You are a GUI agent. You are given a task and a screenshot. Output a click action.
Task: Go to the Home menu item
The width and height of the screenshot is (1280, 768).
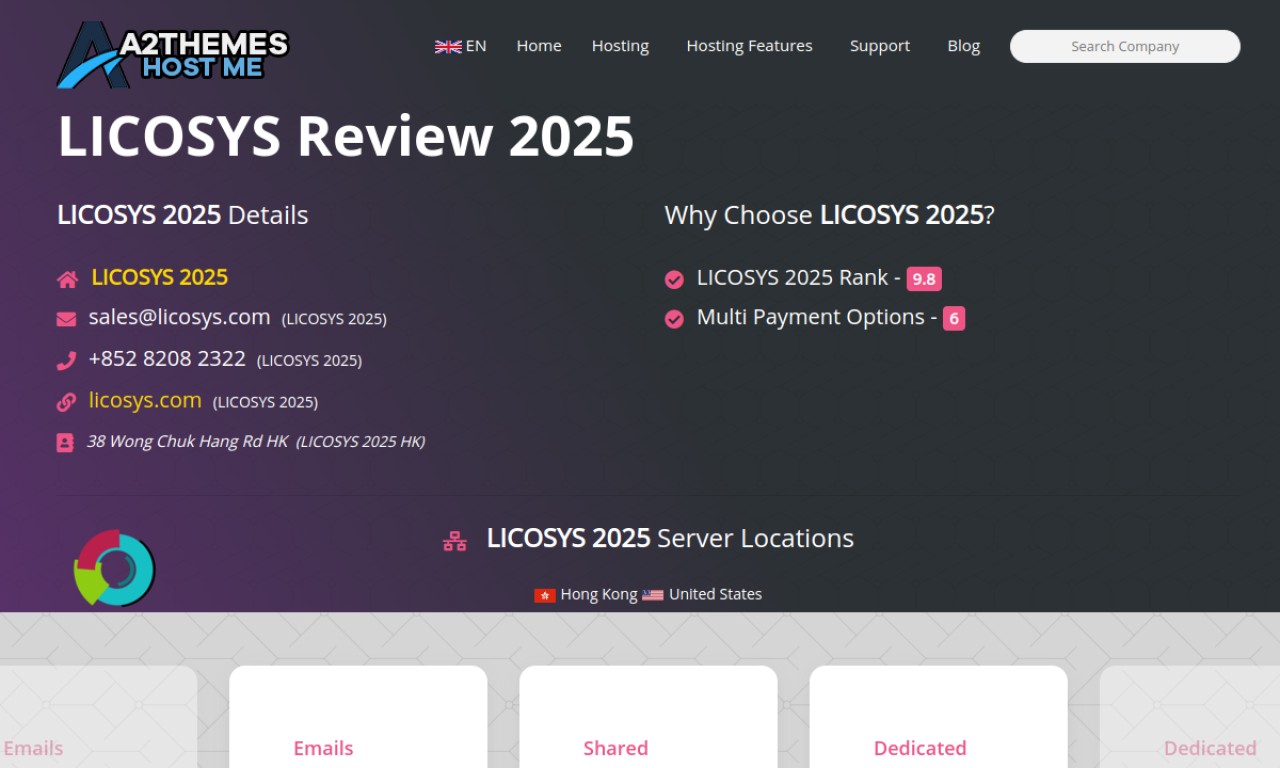pos(539,46)
